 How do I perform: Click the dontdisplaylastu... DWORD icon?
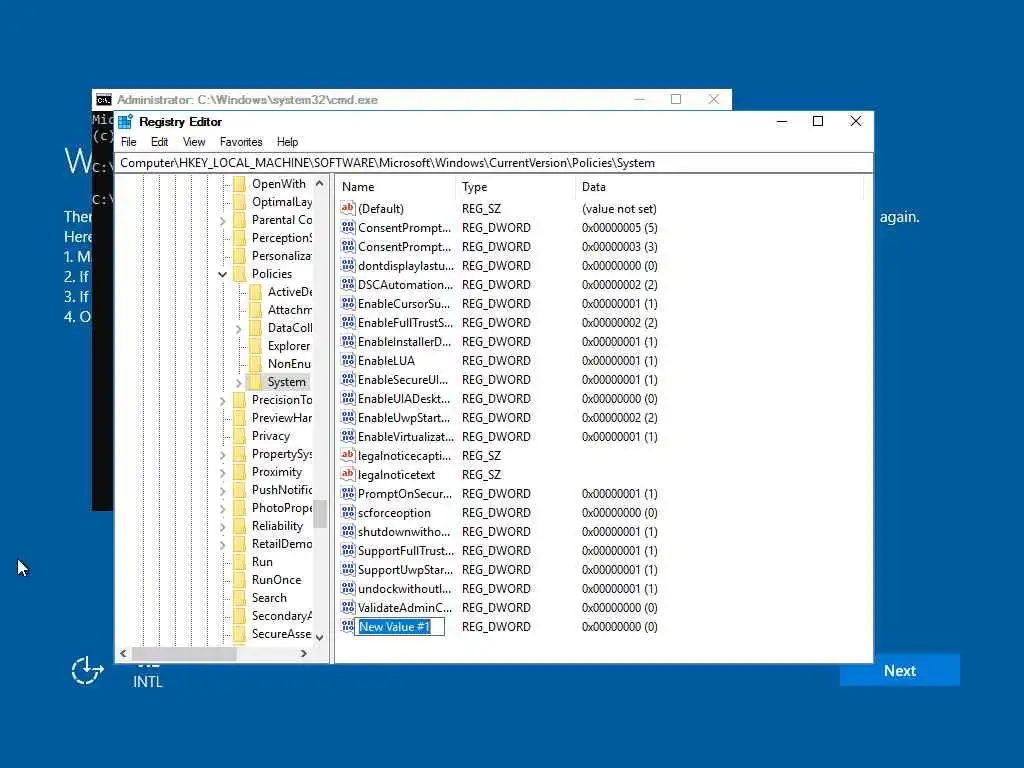pos(347,265)
